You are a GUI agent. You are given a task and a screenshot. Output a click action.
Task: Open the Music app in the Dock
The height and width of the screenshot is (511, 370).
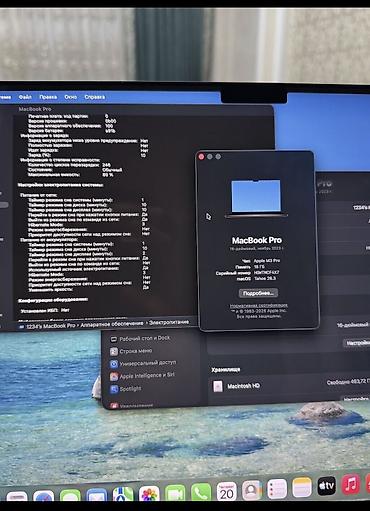click(x=351, y=484)
